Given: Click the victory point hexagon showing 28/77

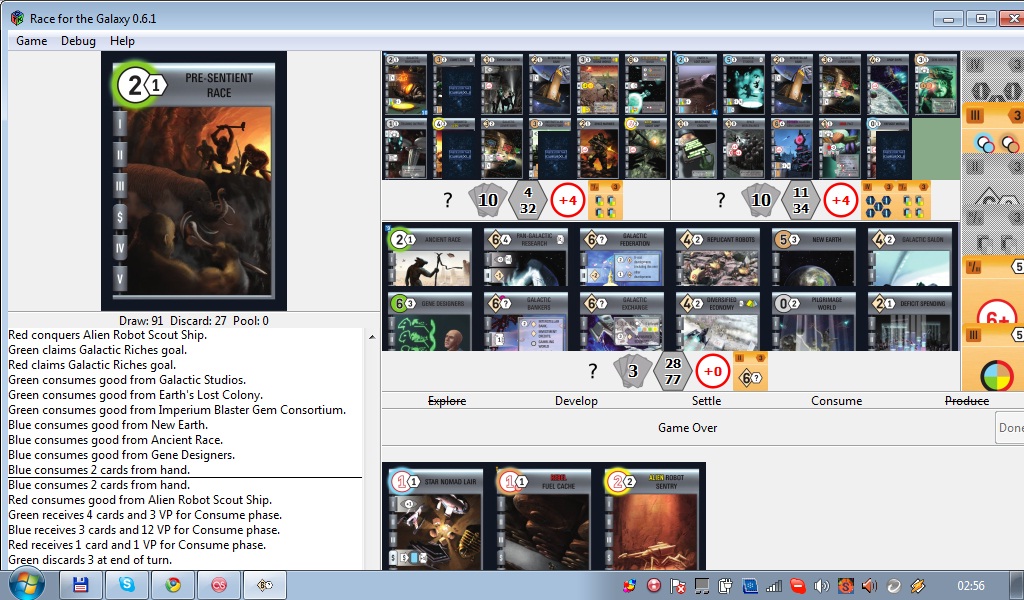Looking at the screenshot, I should [x=673, y=371].
